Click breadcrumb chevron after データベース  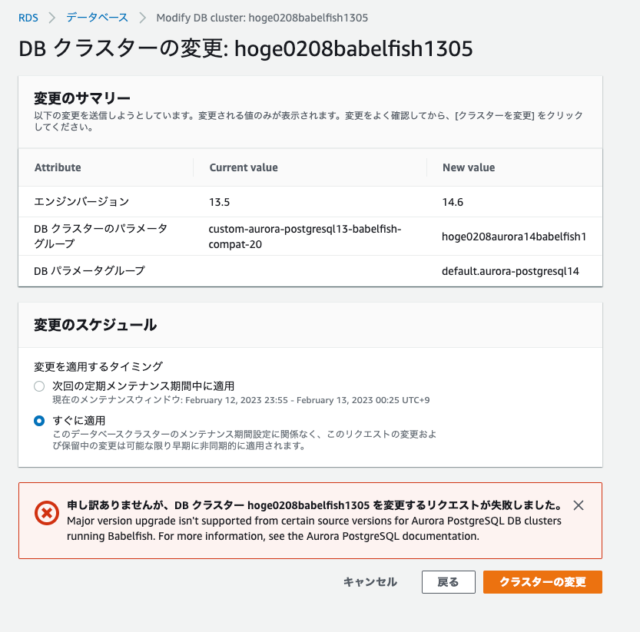142,18
